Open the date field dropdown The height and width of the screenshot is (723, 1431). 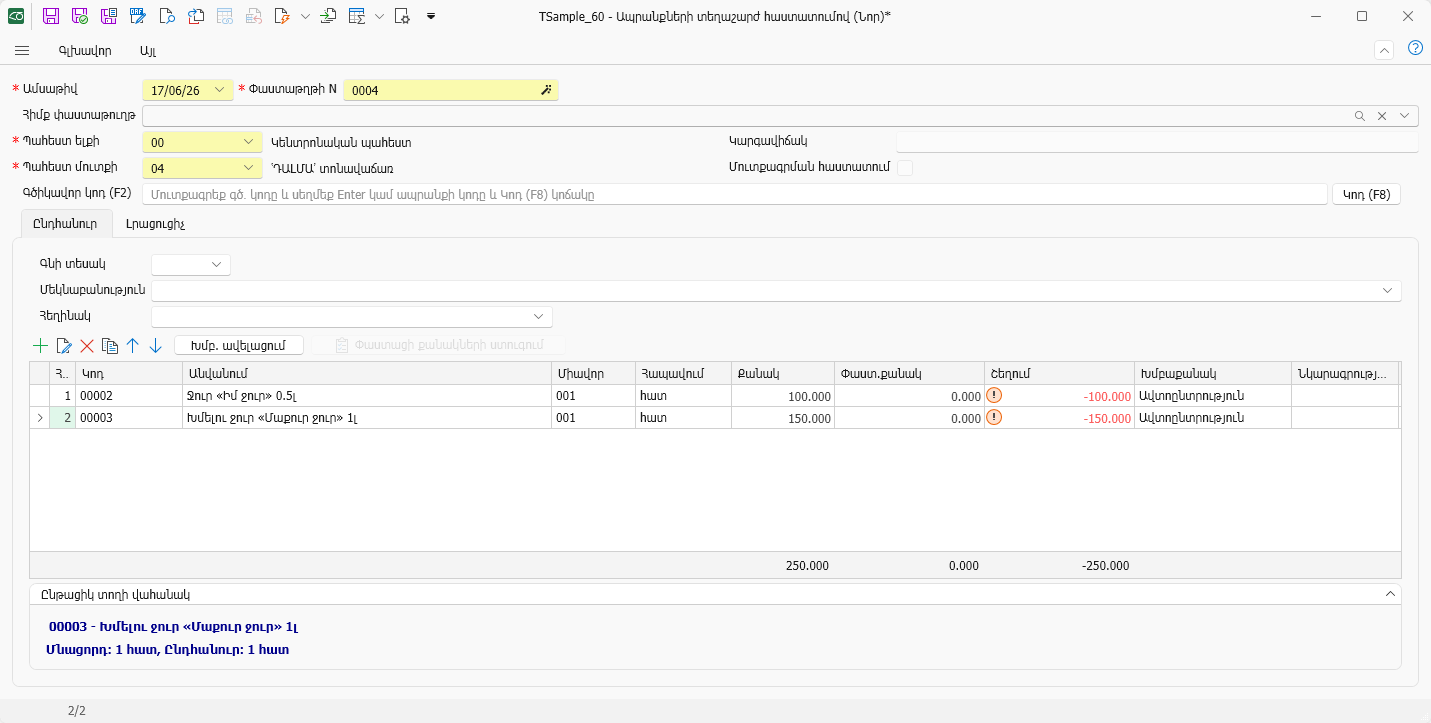click(x=221, y=90)
